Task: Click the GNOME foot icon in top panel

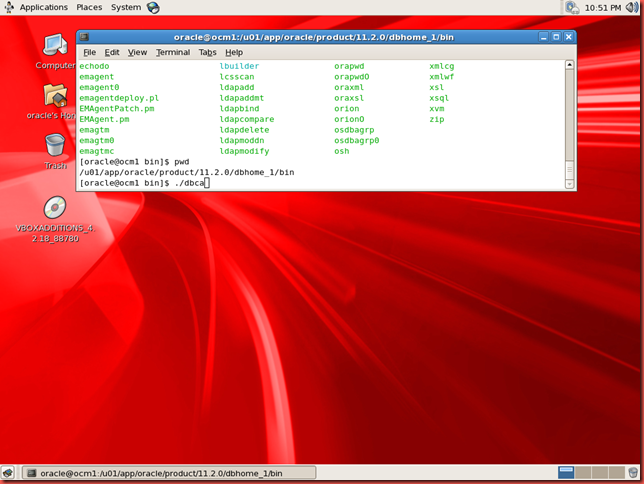Action: pos(9,7)
